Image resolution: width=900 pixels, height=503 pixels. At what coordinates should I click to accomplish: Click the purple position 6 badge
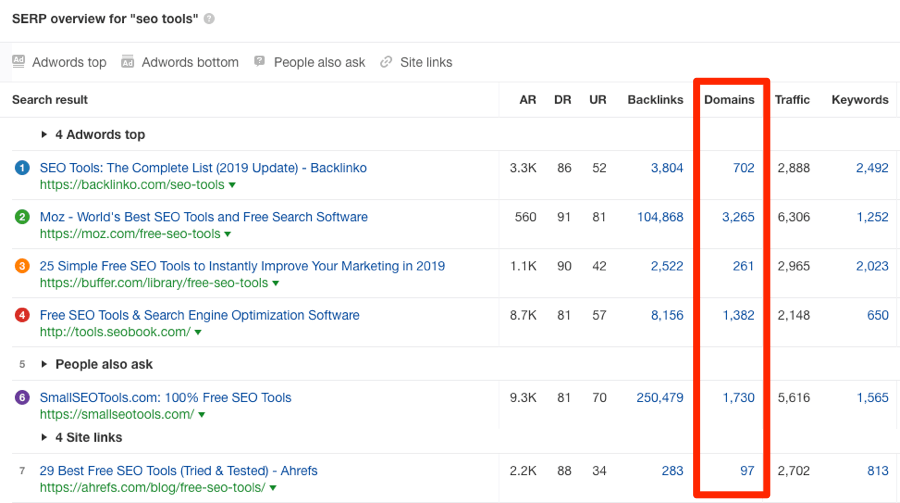(x=22, y=398)
